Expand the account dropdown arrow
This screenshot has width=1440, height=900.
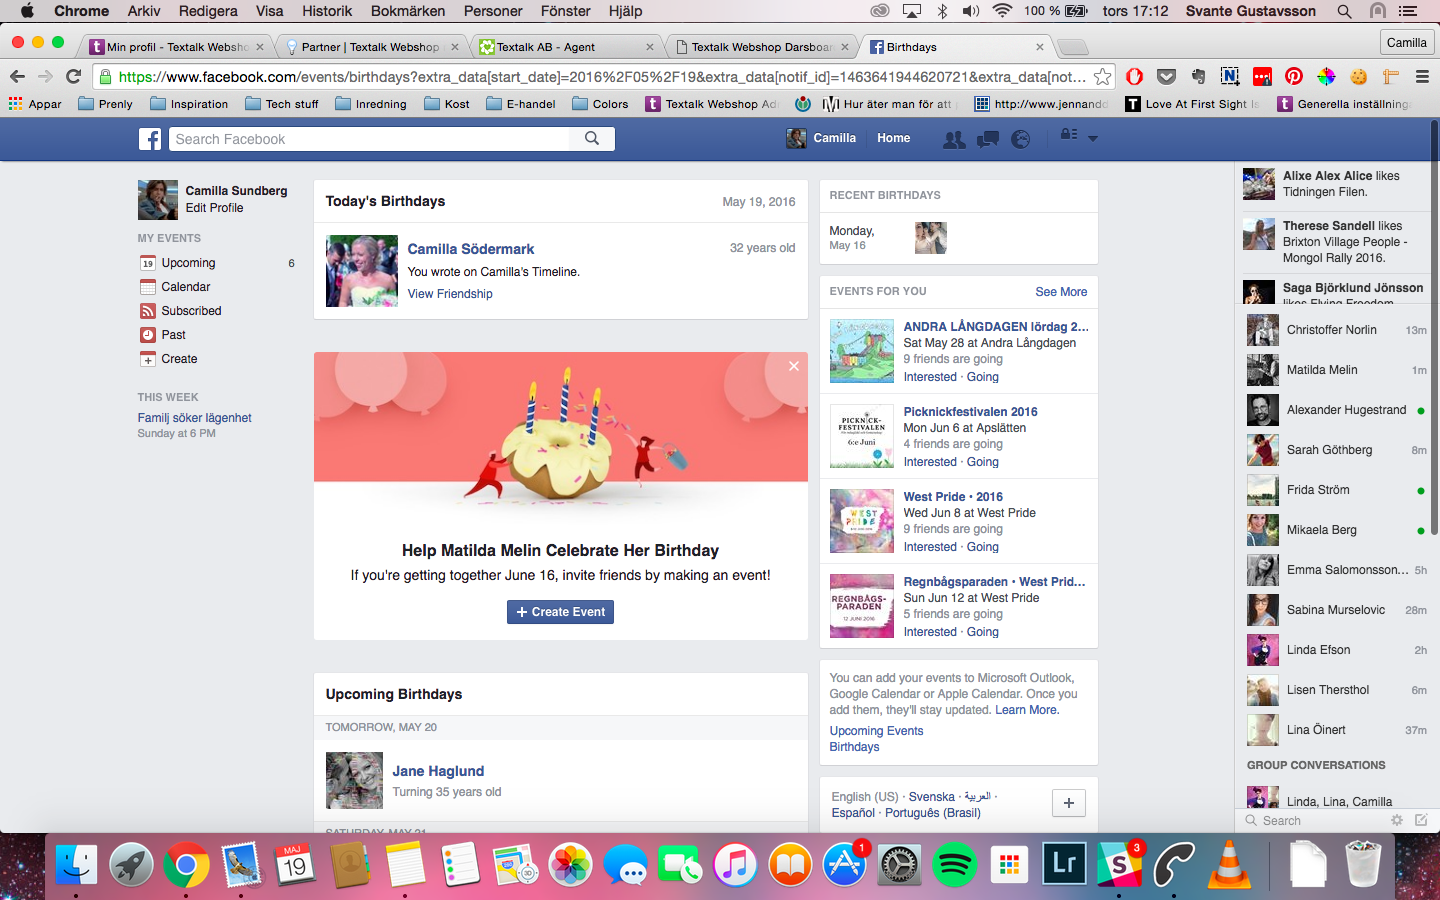tap(1093, 139)
